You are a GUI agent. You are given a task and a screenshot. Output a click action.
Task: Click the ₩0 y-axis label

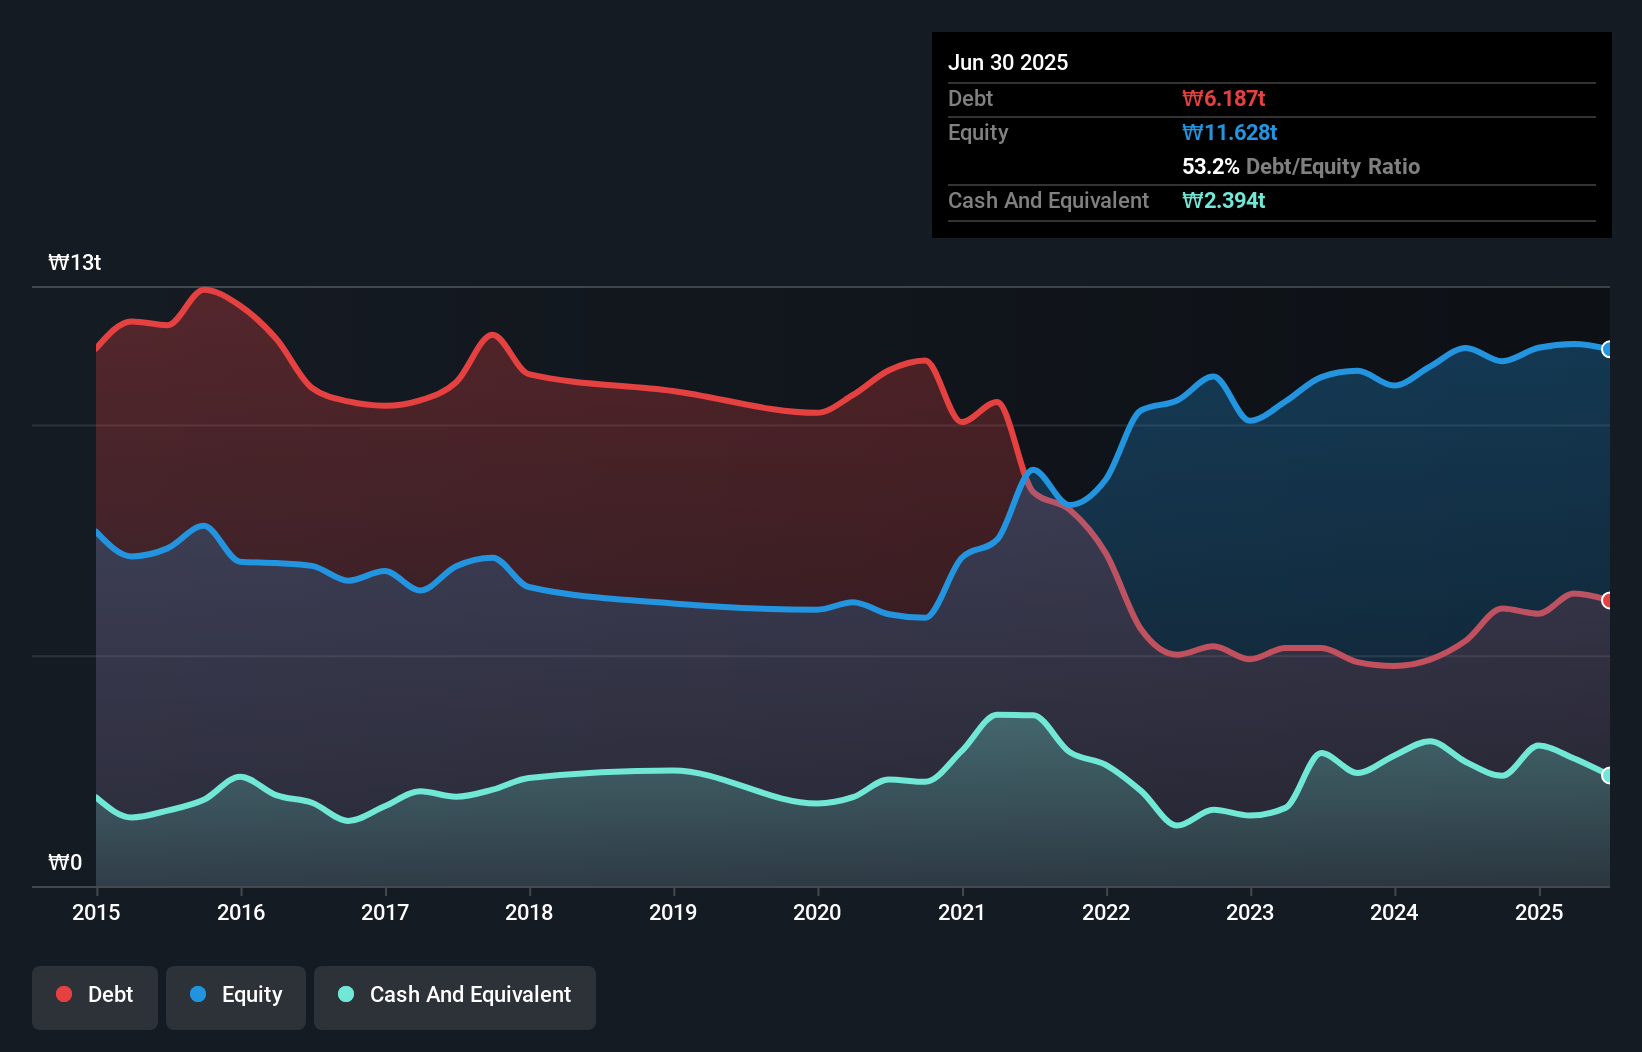pyautogui.click(x=65, y=863)
